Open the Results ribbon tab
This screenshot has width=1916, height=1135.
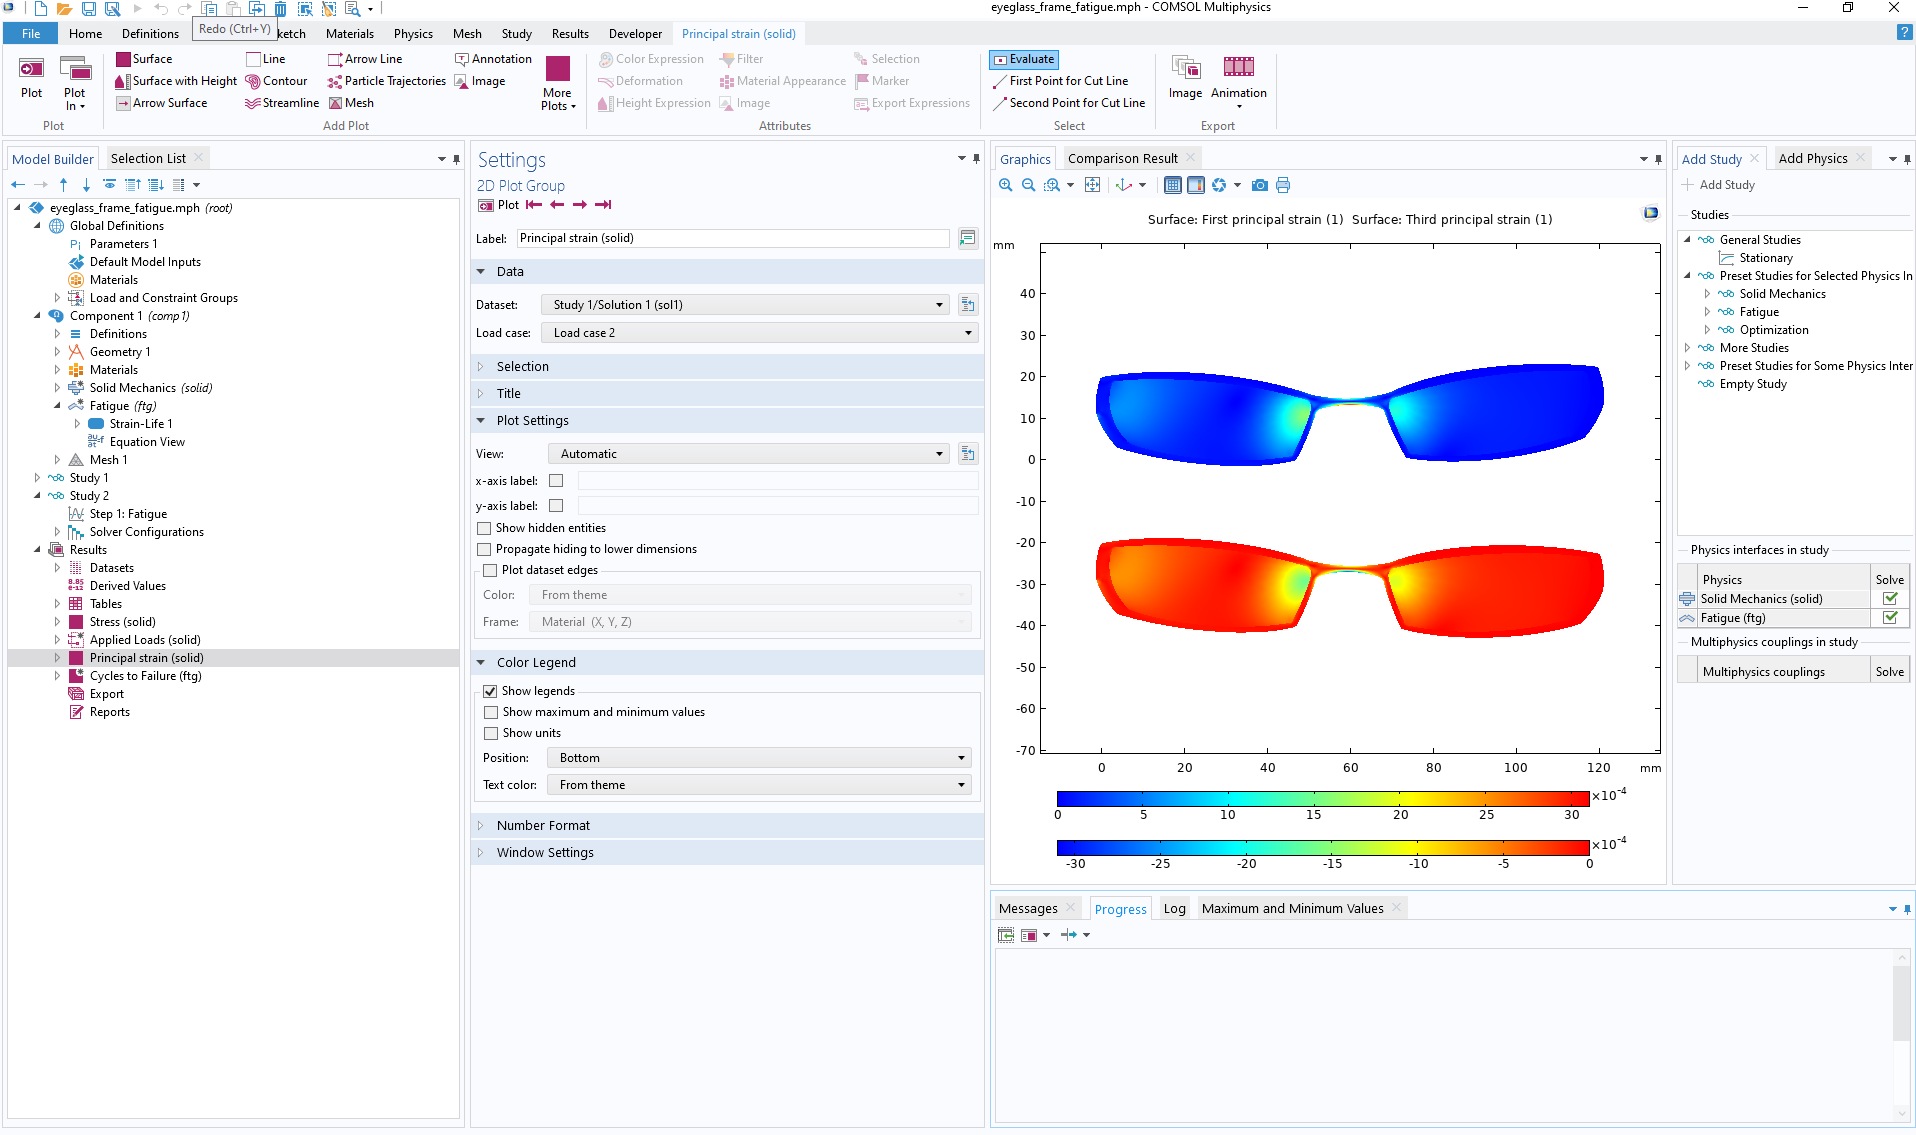click(570, 34)
